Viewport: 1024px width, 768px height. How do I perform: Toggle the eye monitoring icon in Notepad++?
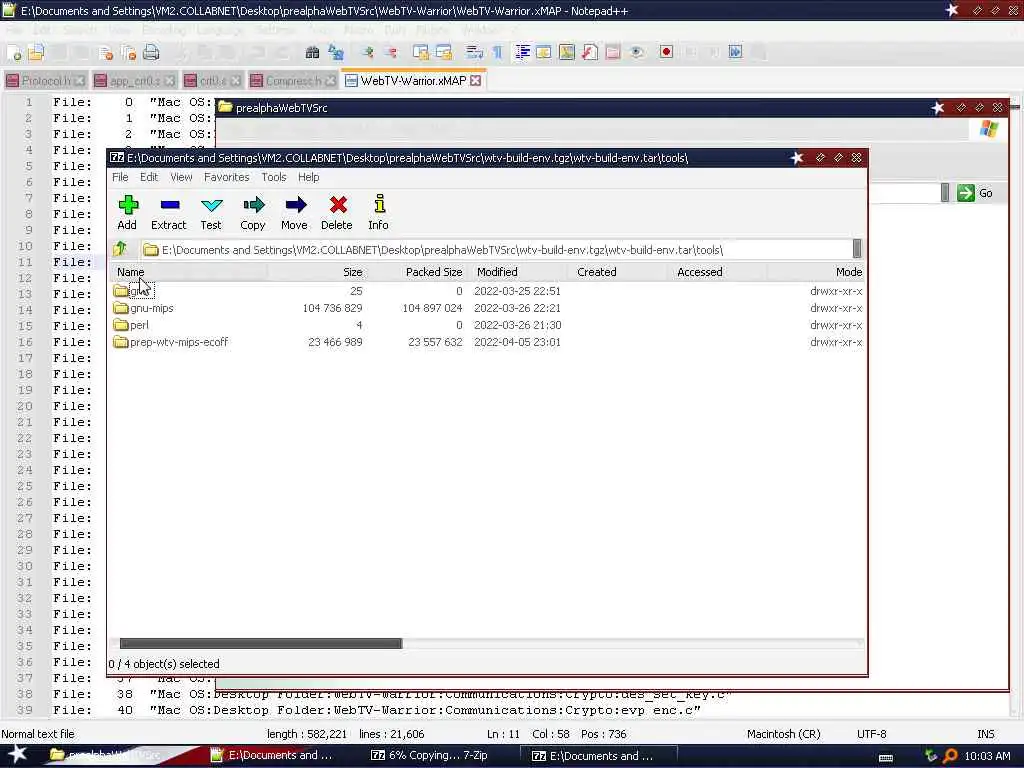637,52
